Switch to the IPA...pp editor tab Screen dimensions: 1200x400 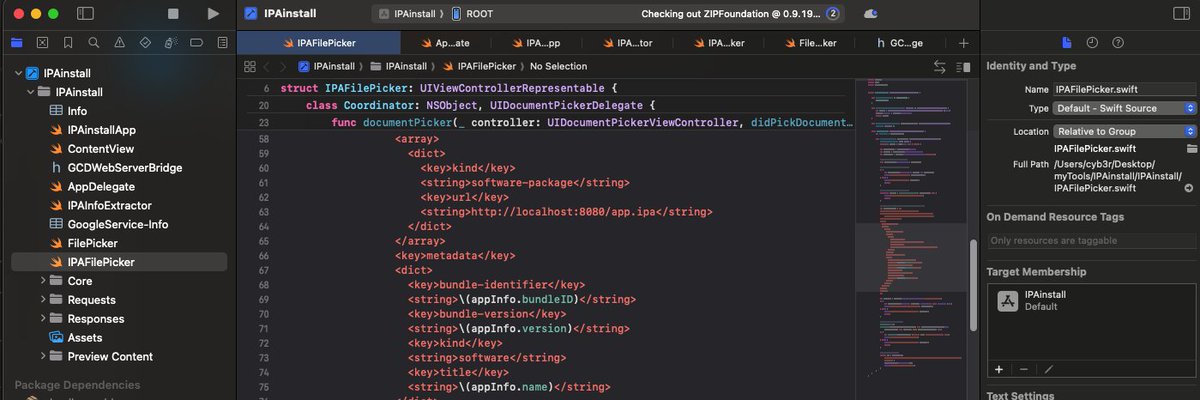535,43
